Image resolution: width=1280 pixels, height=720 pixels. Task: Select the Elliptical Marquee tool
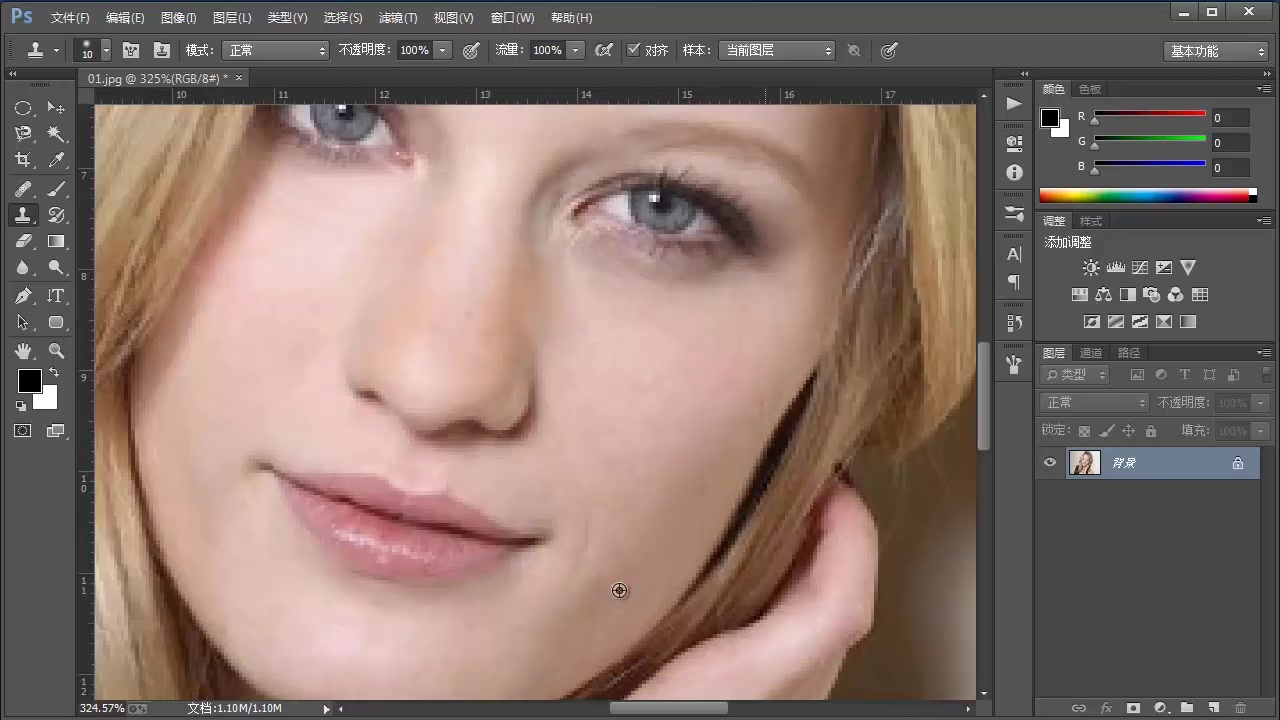pos(23,108)
